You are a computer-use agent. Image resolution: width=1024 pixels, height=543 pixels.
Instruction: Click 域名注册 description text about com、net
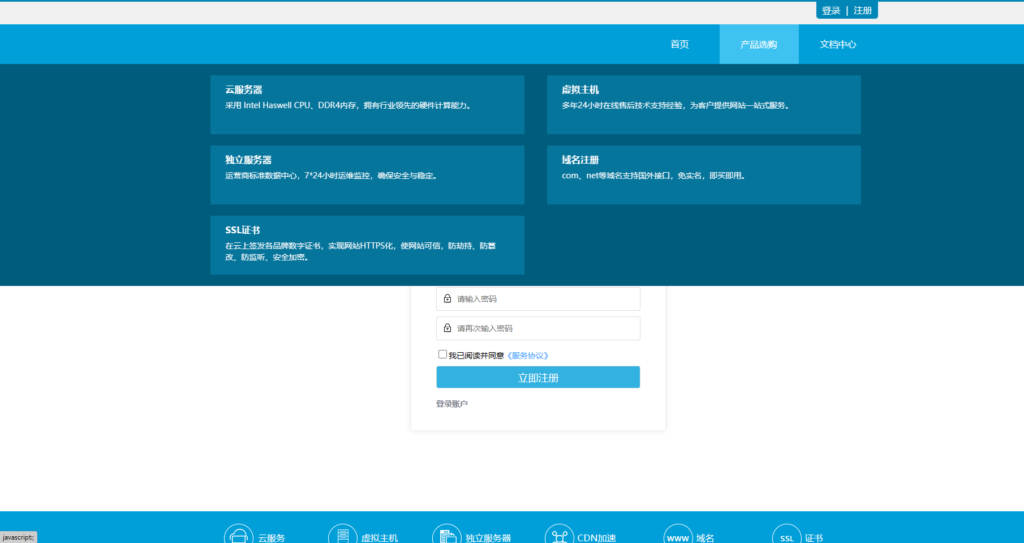[x=653, y=176]
